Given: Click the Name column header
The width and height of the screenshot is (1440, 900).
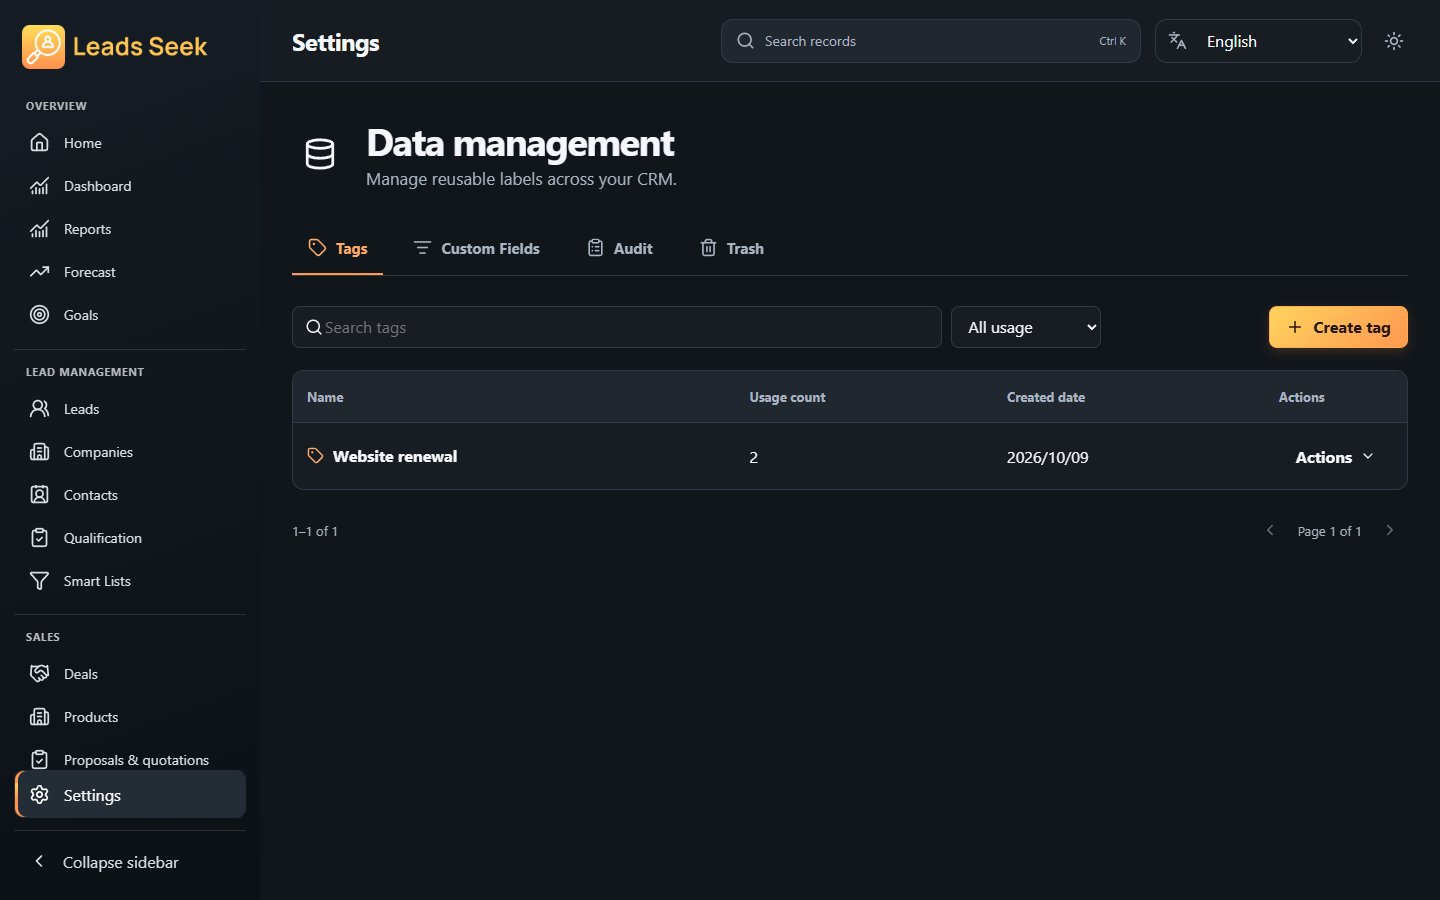Looking at the screenshot, I should click(x=325, y=397).
